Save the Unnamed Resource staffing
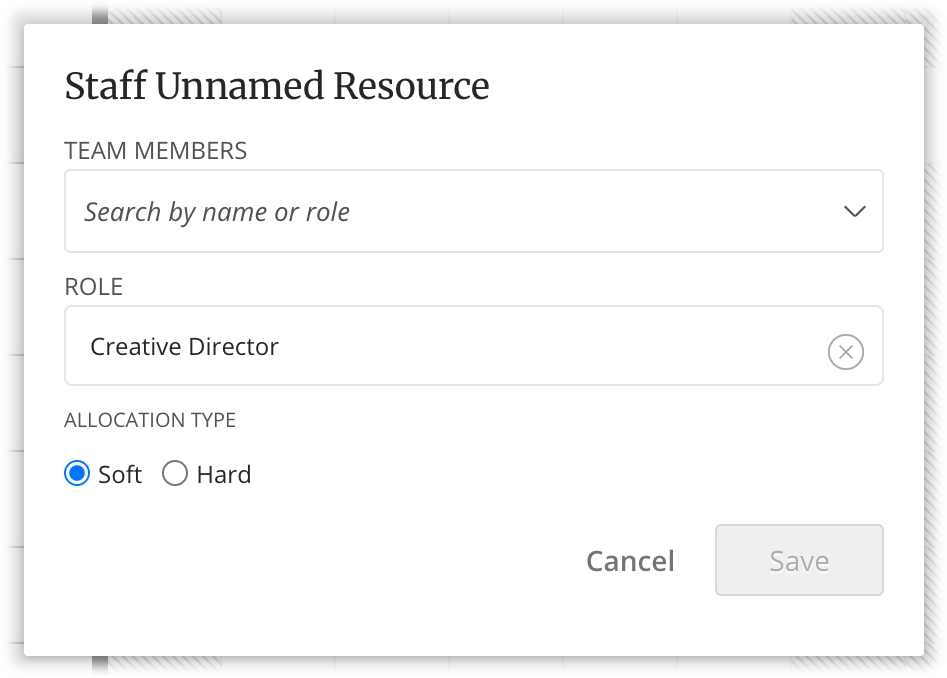Viewport: 947px width, 678px height. (798, 560)
